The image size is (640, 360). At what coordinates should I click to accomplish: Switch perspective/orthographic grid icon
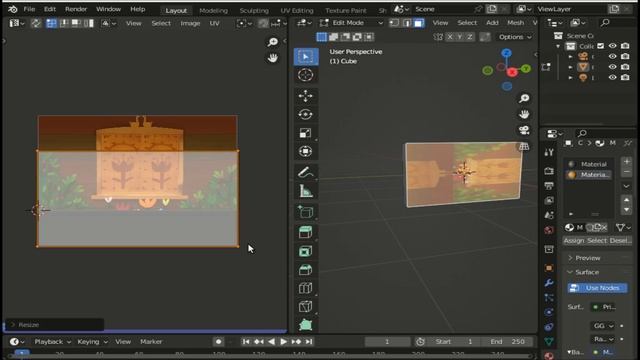524,146
